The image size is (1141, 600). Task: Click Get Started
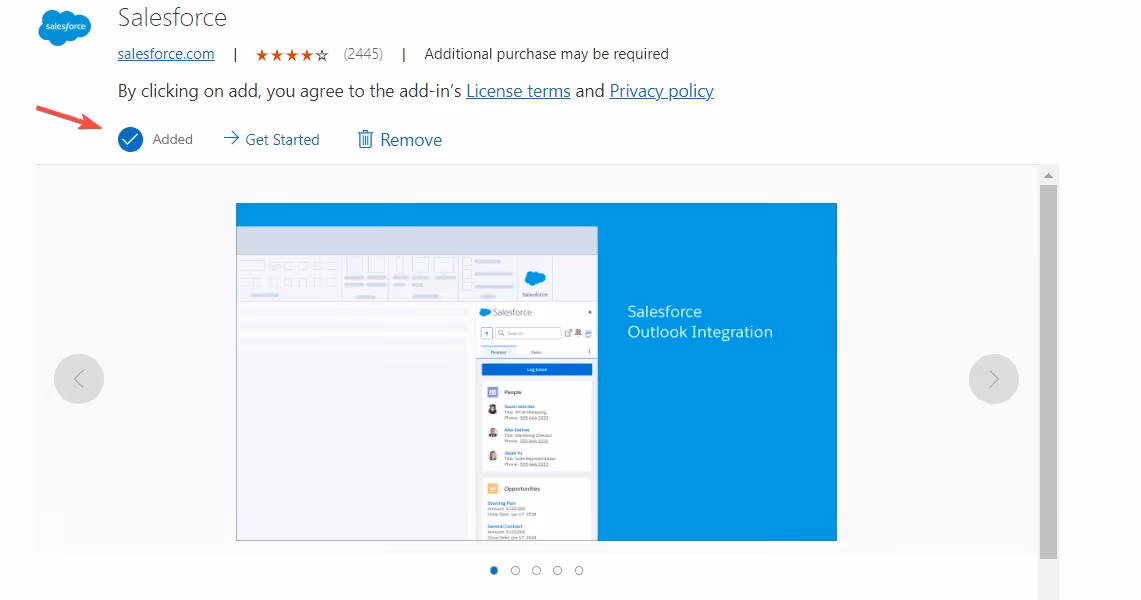point(281,139)
